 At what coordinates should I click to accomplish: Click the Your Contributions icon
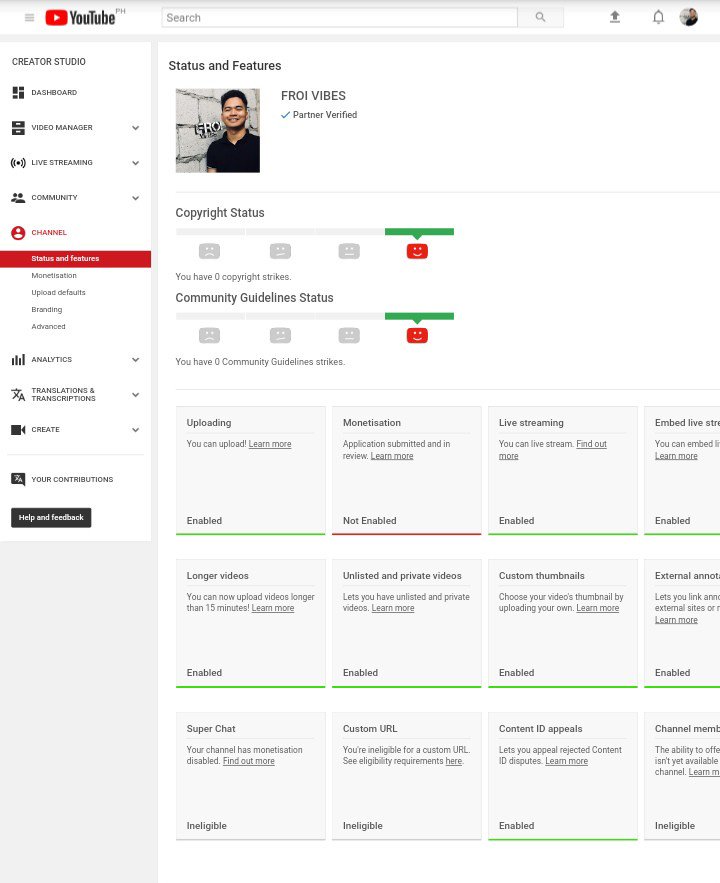pyautogui.click(x=18, y=479)
